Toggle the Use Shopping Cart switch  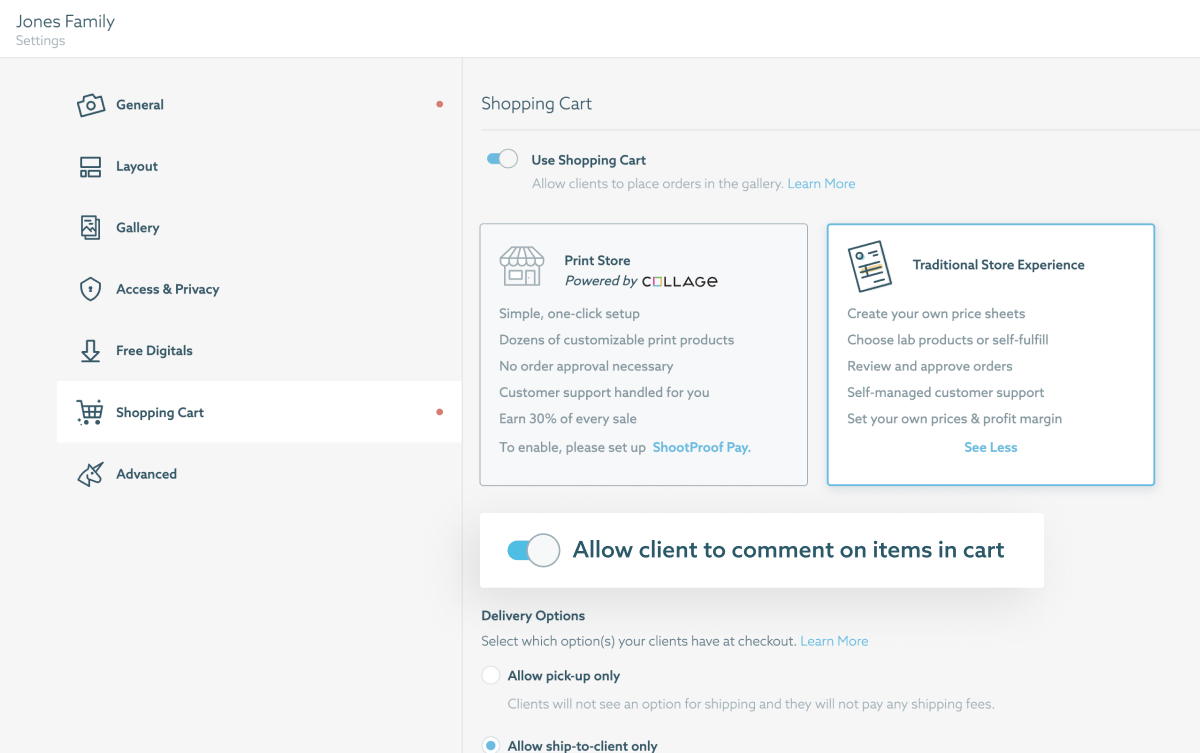tap(502, 158)
